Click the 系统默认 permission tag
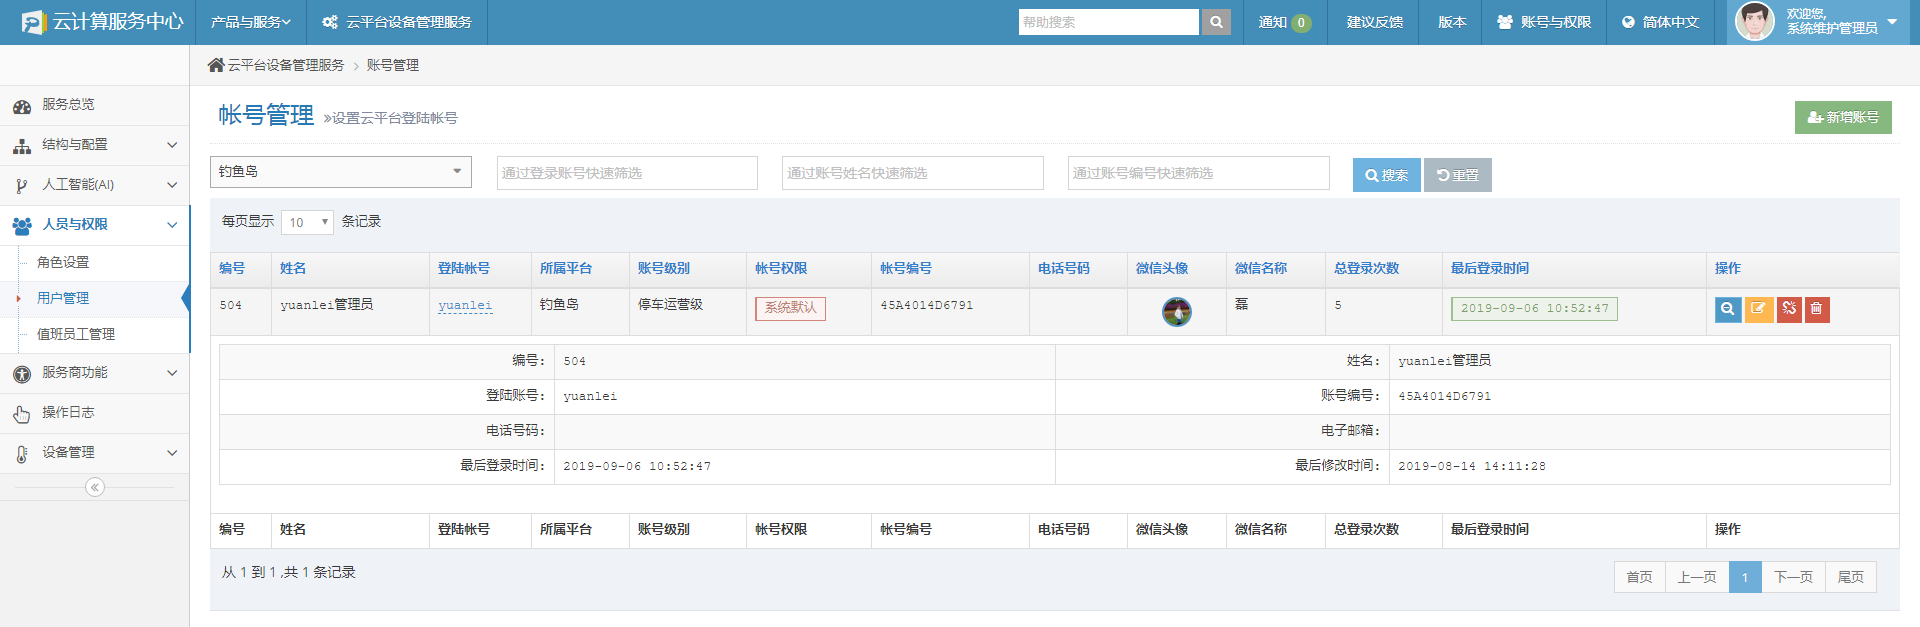 click(790, 308)
